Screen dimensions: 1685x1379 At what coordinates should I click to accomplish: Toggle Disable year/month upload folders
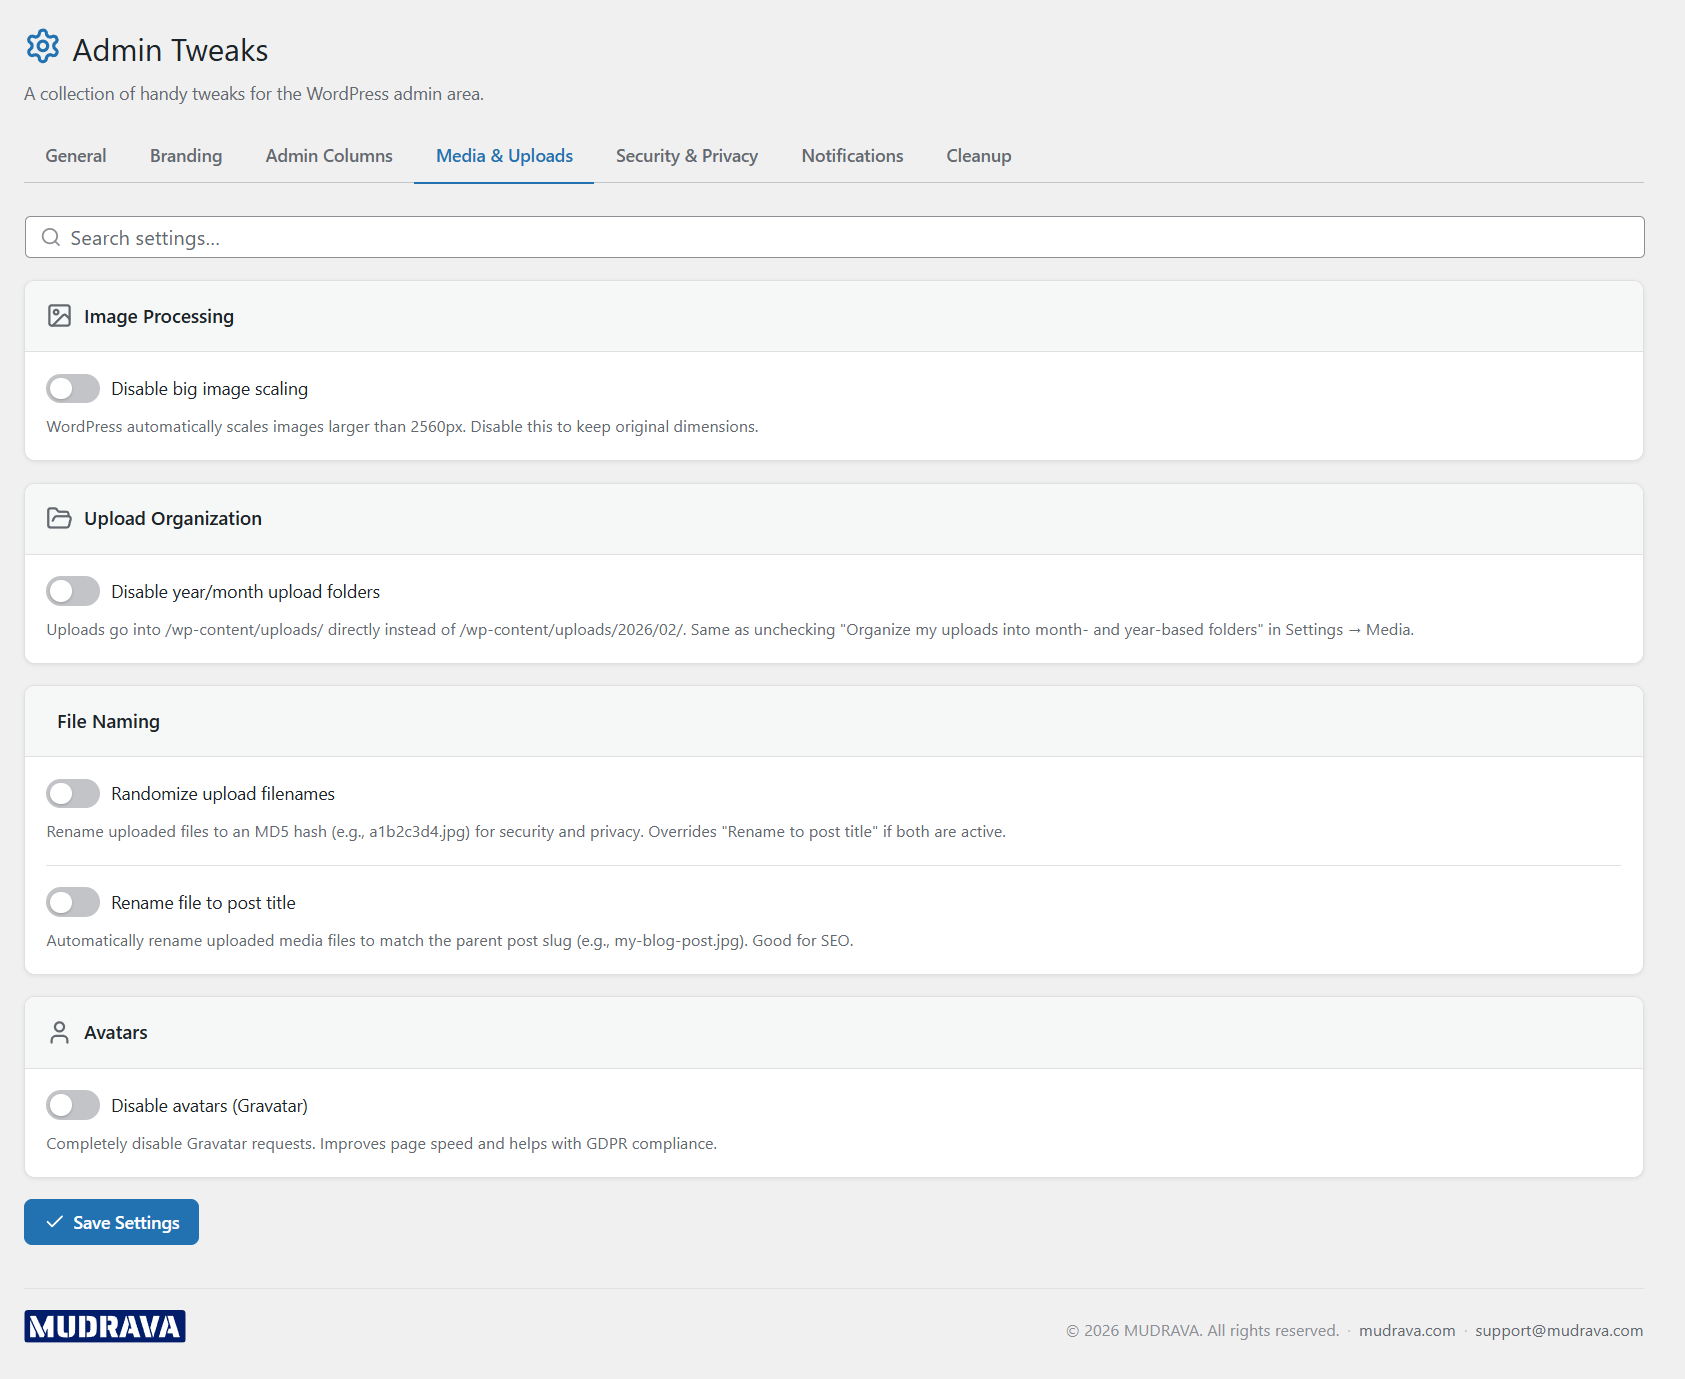point(72,591)
